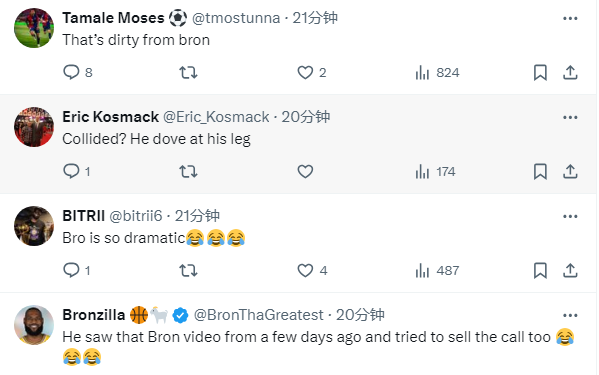Open more options for Bronzilla's tweet
The width and height of the screenshot is (599, 375).
coord(570,315)
